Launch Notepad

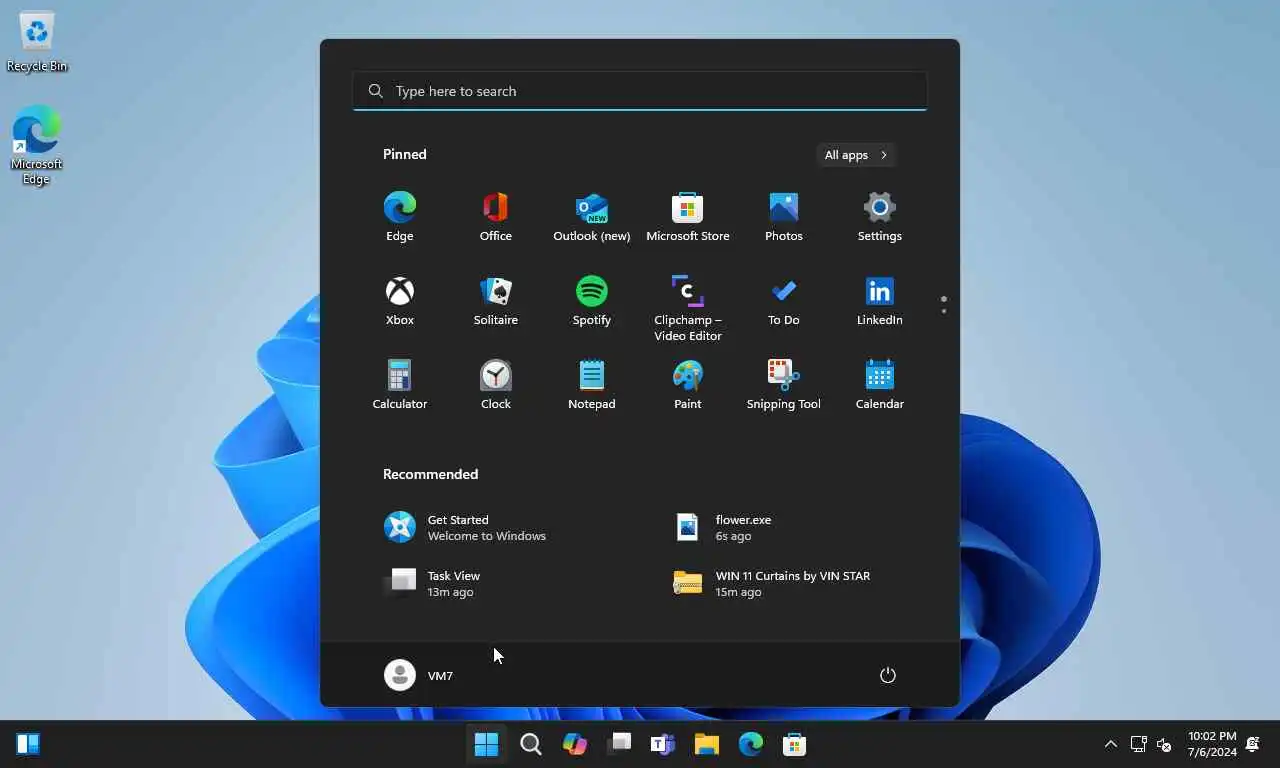tap(591, 385)
